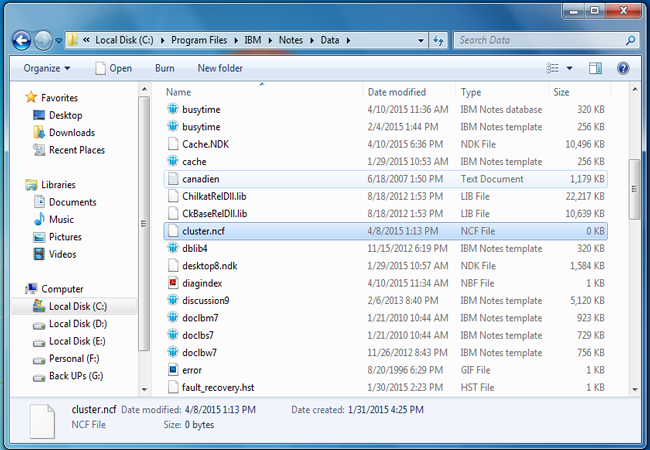Click the New folder button
This screenshot has width=650, height=450.
pyautogui.click(x=220, y=68)
